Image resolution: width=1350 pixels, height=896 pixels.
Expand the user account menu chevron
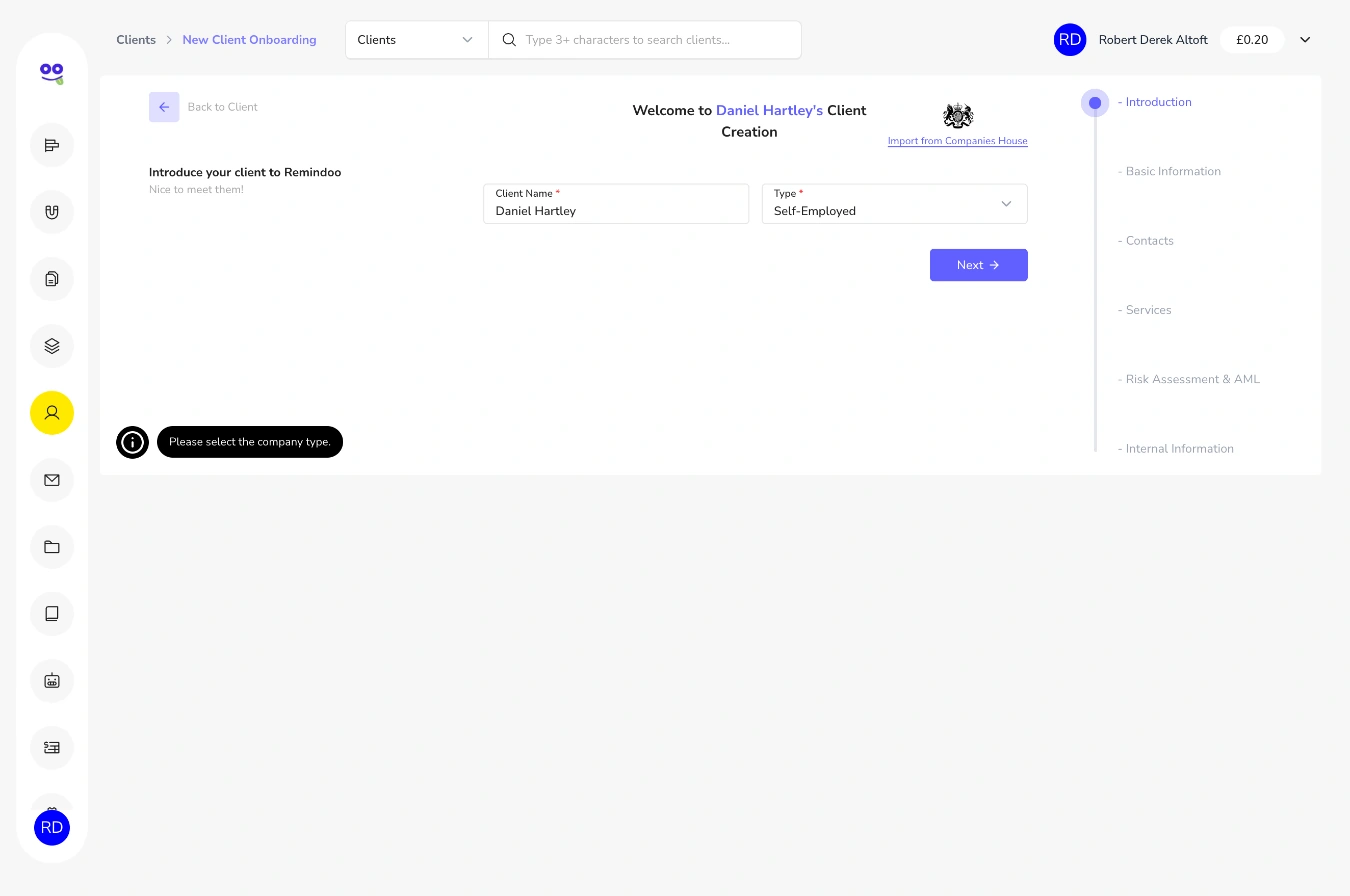pyautogui.click(x=1305, y=40)
